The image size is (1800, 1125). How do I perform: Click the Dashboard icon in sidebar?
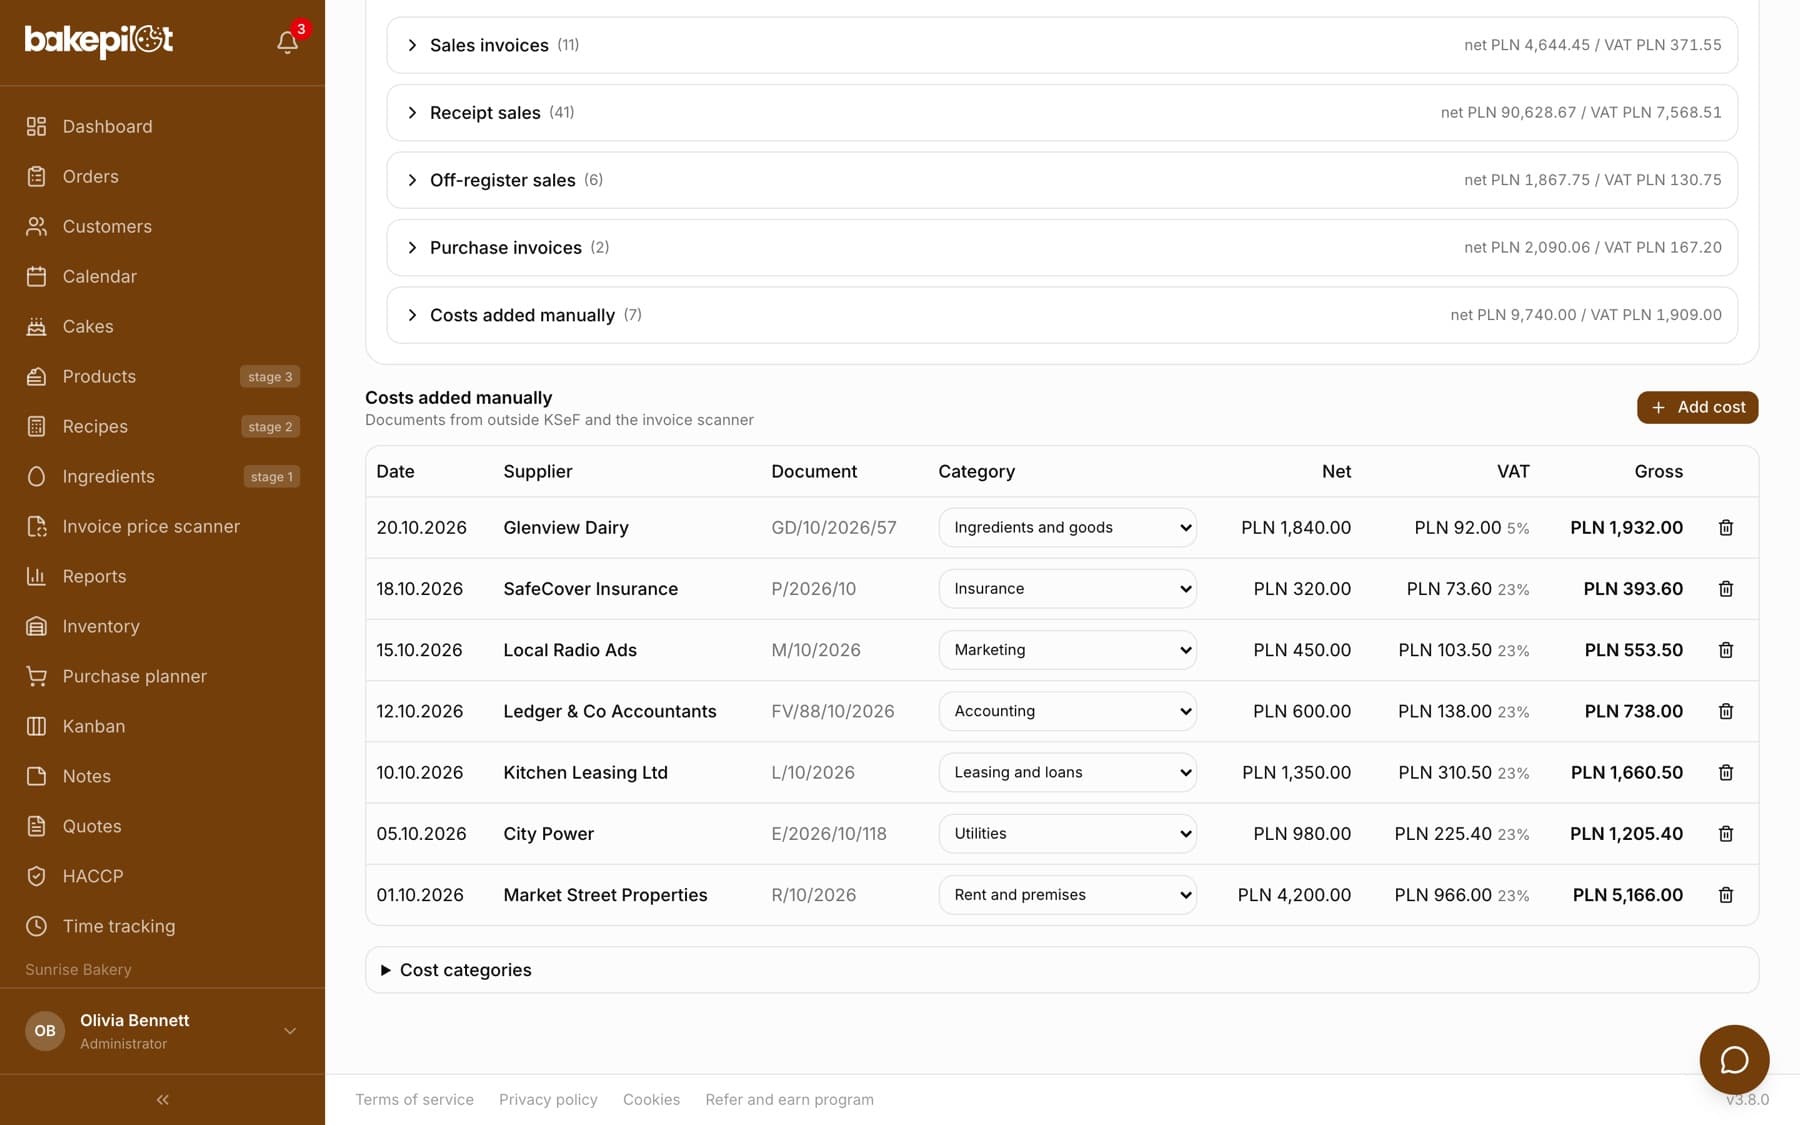[36, 126]
